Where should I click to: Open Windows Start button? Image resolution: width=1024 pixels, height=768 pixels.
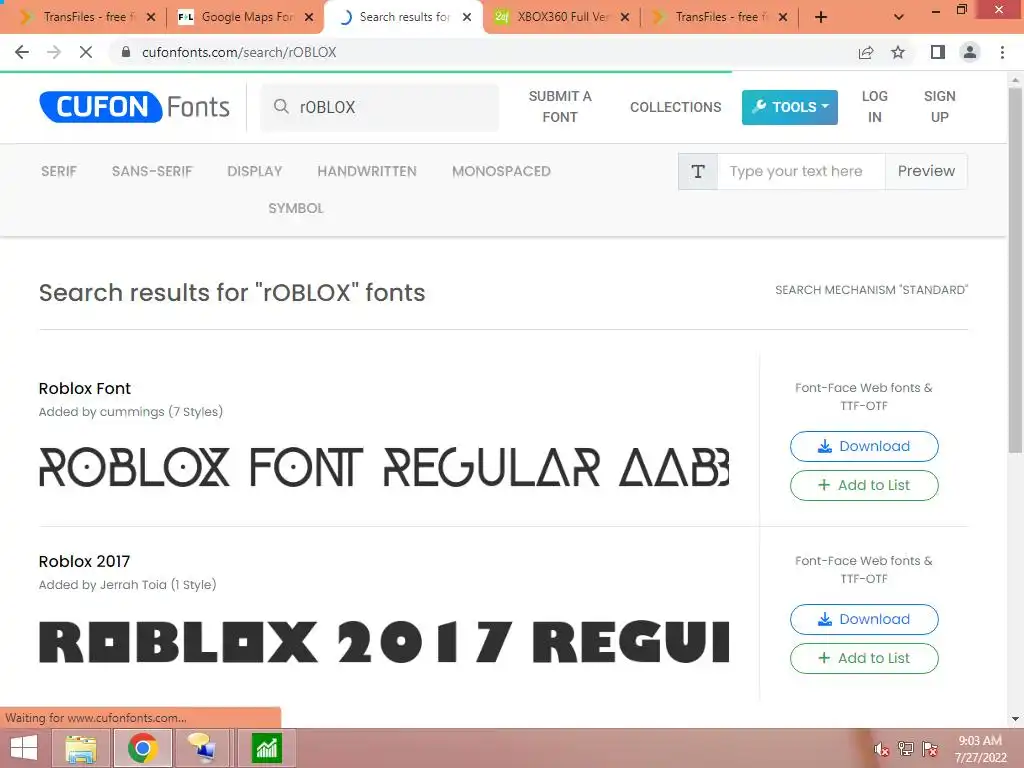point(24,748)
